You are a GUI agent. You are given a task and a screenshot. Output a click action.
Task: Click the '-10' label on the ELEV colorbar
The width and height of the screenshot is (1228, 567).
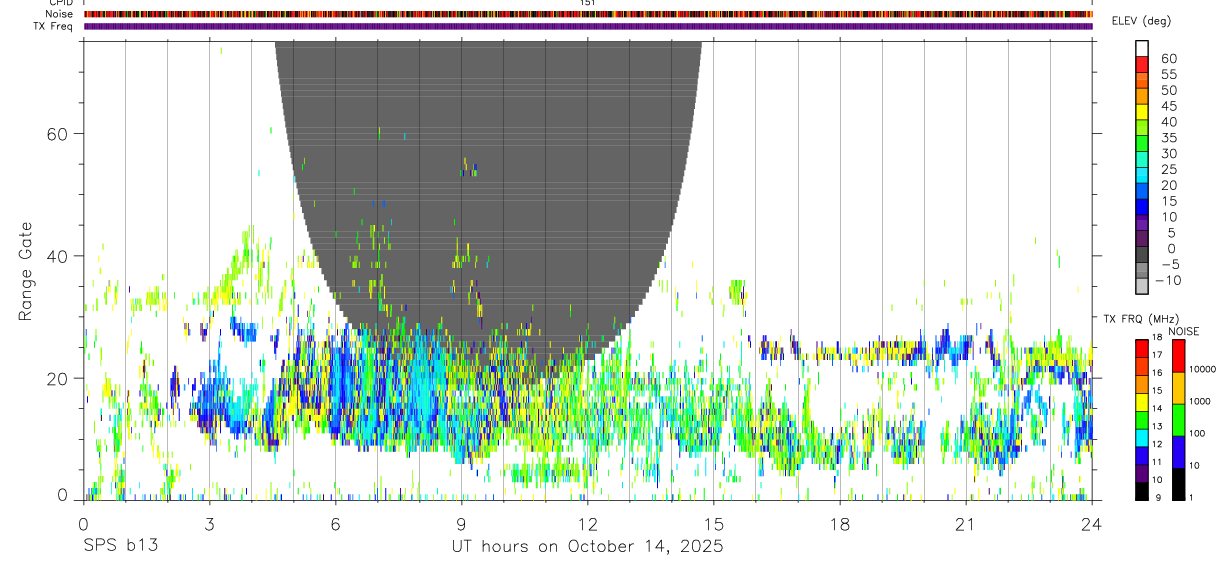1167,280
